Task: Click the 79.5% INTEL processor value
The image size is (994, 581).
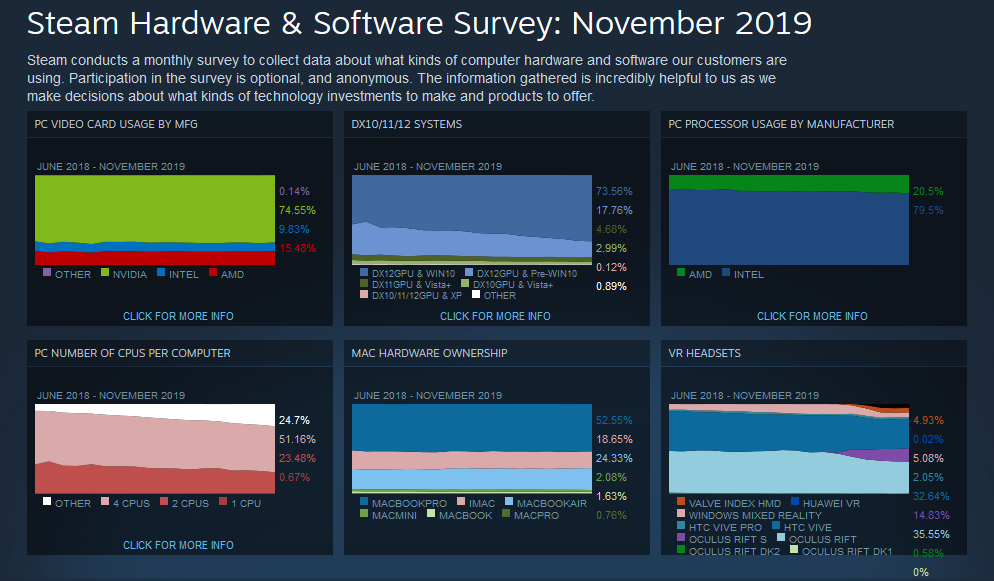Action: (x=928, y=210)
